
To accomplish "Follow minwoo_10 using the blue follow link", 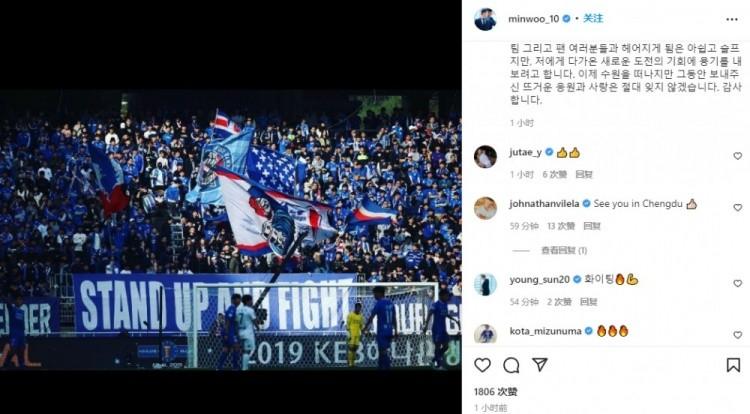I will tap(593, 18).
